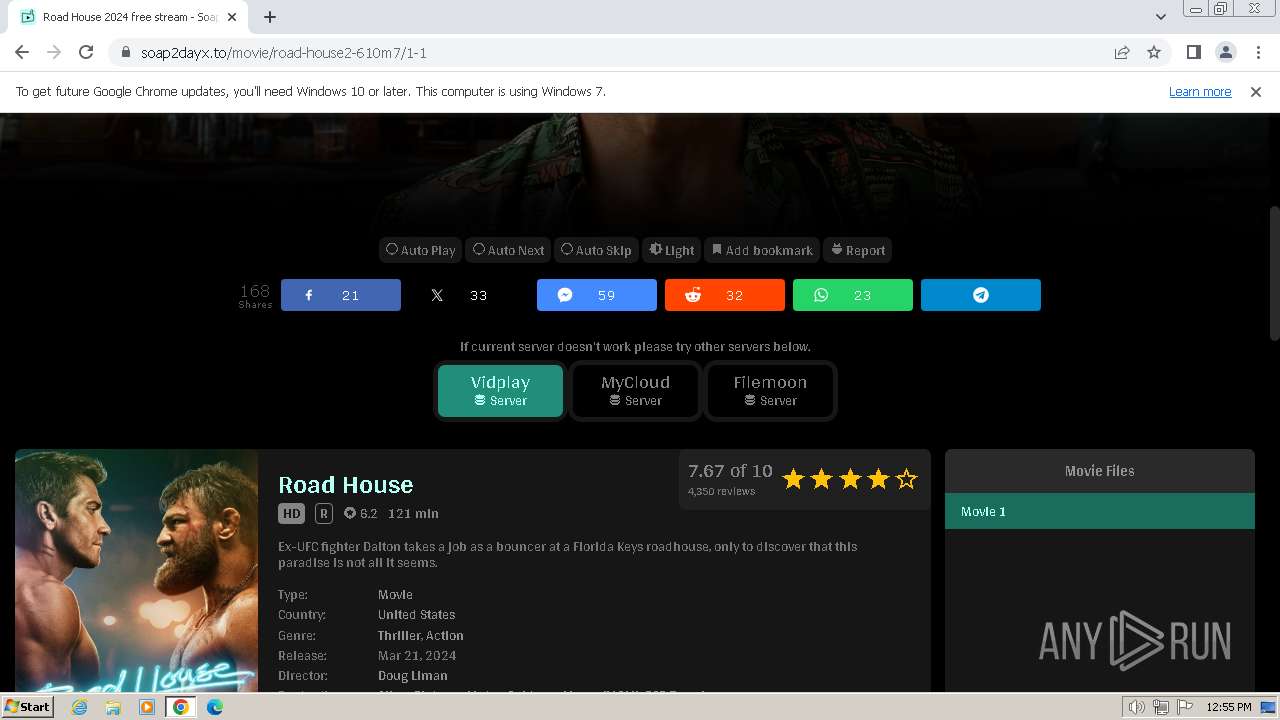This screenshot has height=720, width=1280.
Task: Rate two stars for Road House
Action: point(821,479)
